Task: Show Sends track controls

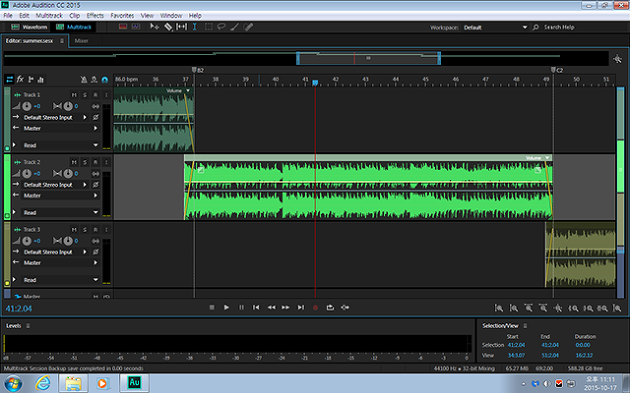Action: click(x=31, y=80)
